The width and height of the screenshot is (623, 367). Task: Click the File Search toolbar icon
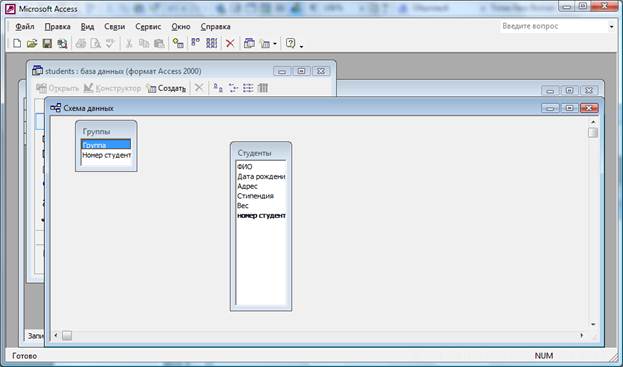pos(62,43)
